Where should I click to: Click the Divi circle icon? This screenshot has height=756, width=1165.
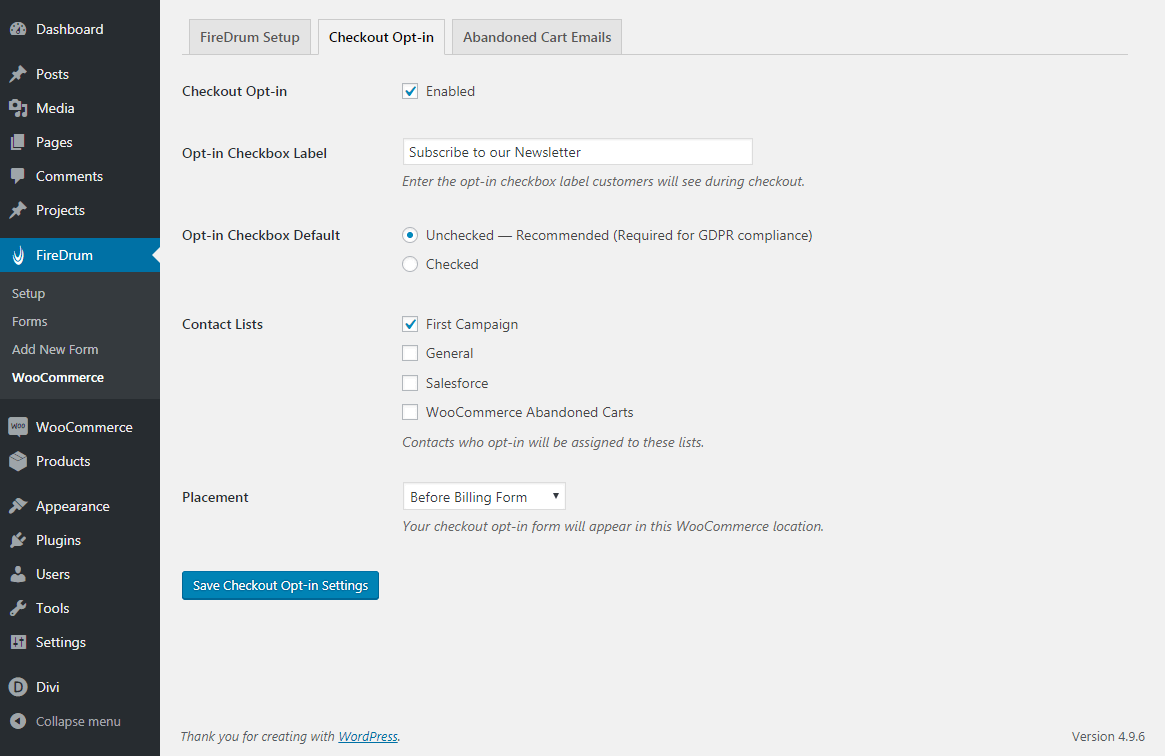point(17,687)
